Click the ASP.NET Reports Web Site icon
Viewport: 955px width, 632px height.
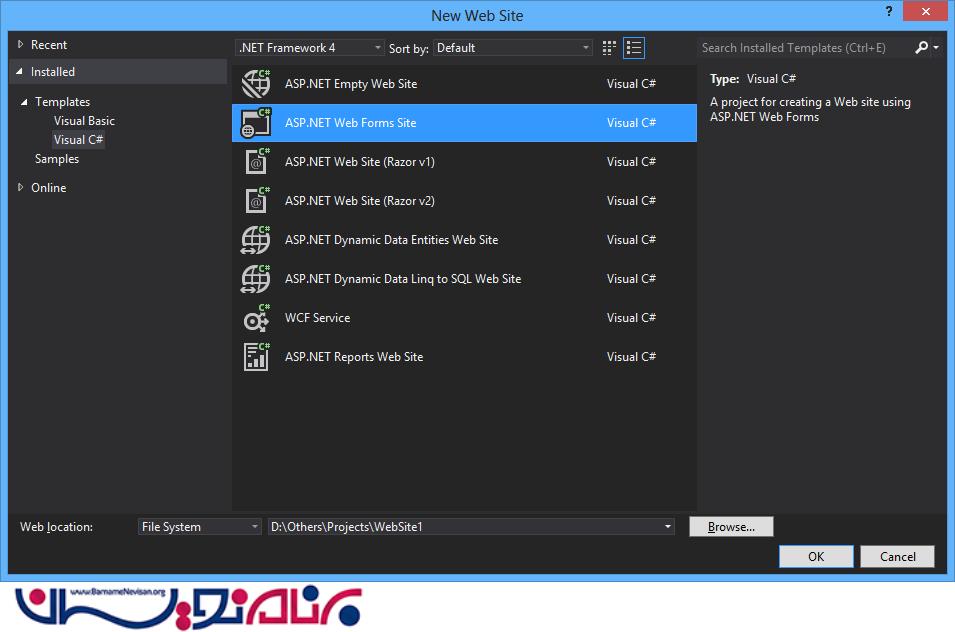click(257, 357)
